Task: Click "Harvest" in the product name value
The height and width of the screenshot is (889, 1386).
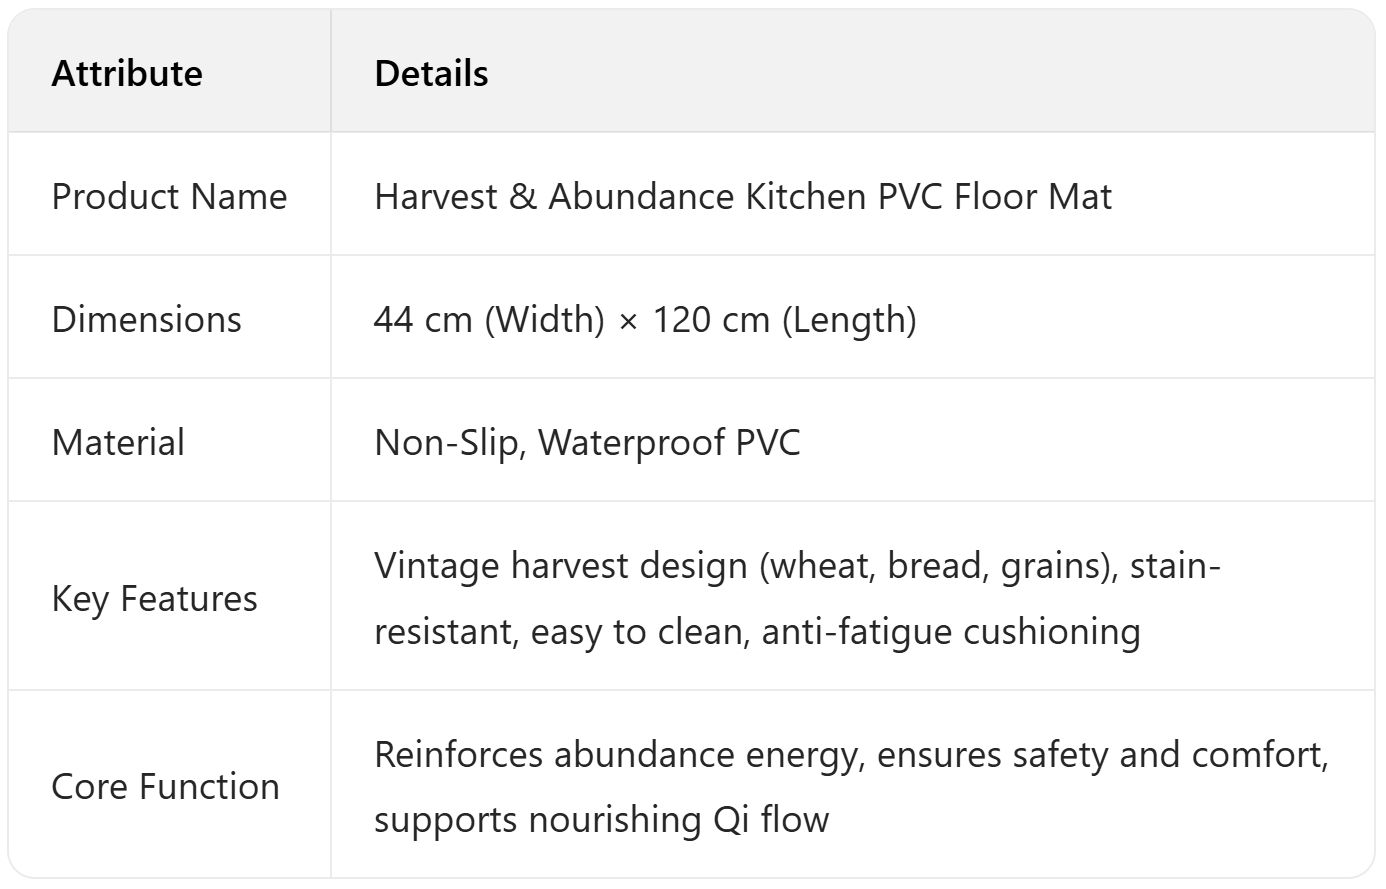Action: 435,196
